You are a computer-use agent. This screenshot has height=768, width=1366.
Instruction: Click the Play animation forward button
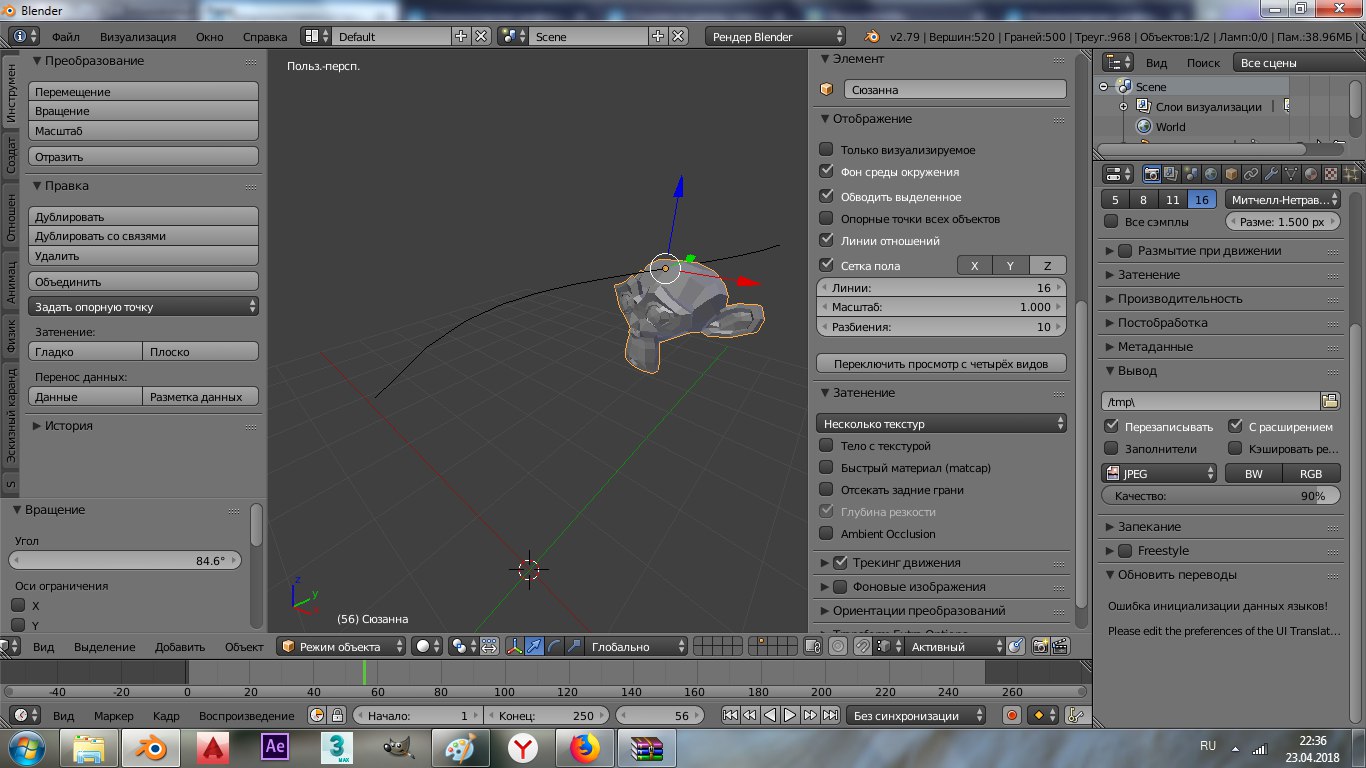tap(790, 715)
